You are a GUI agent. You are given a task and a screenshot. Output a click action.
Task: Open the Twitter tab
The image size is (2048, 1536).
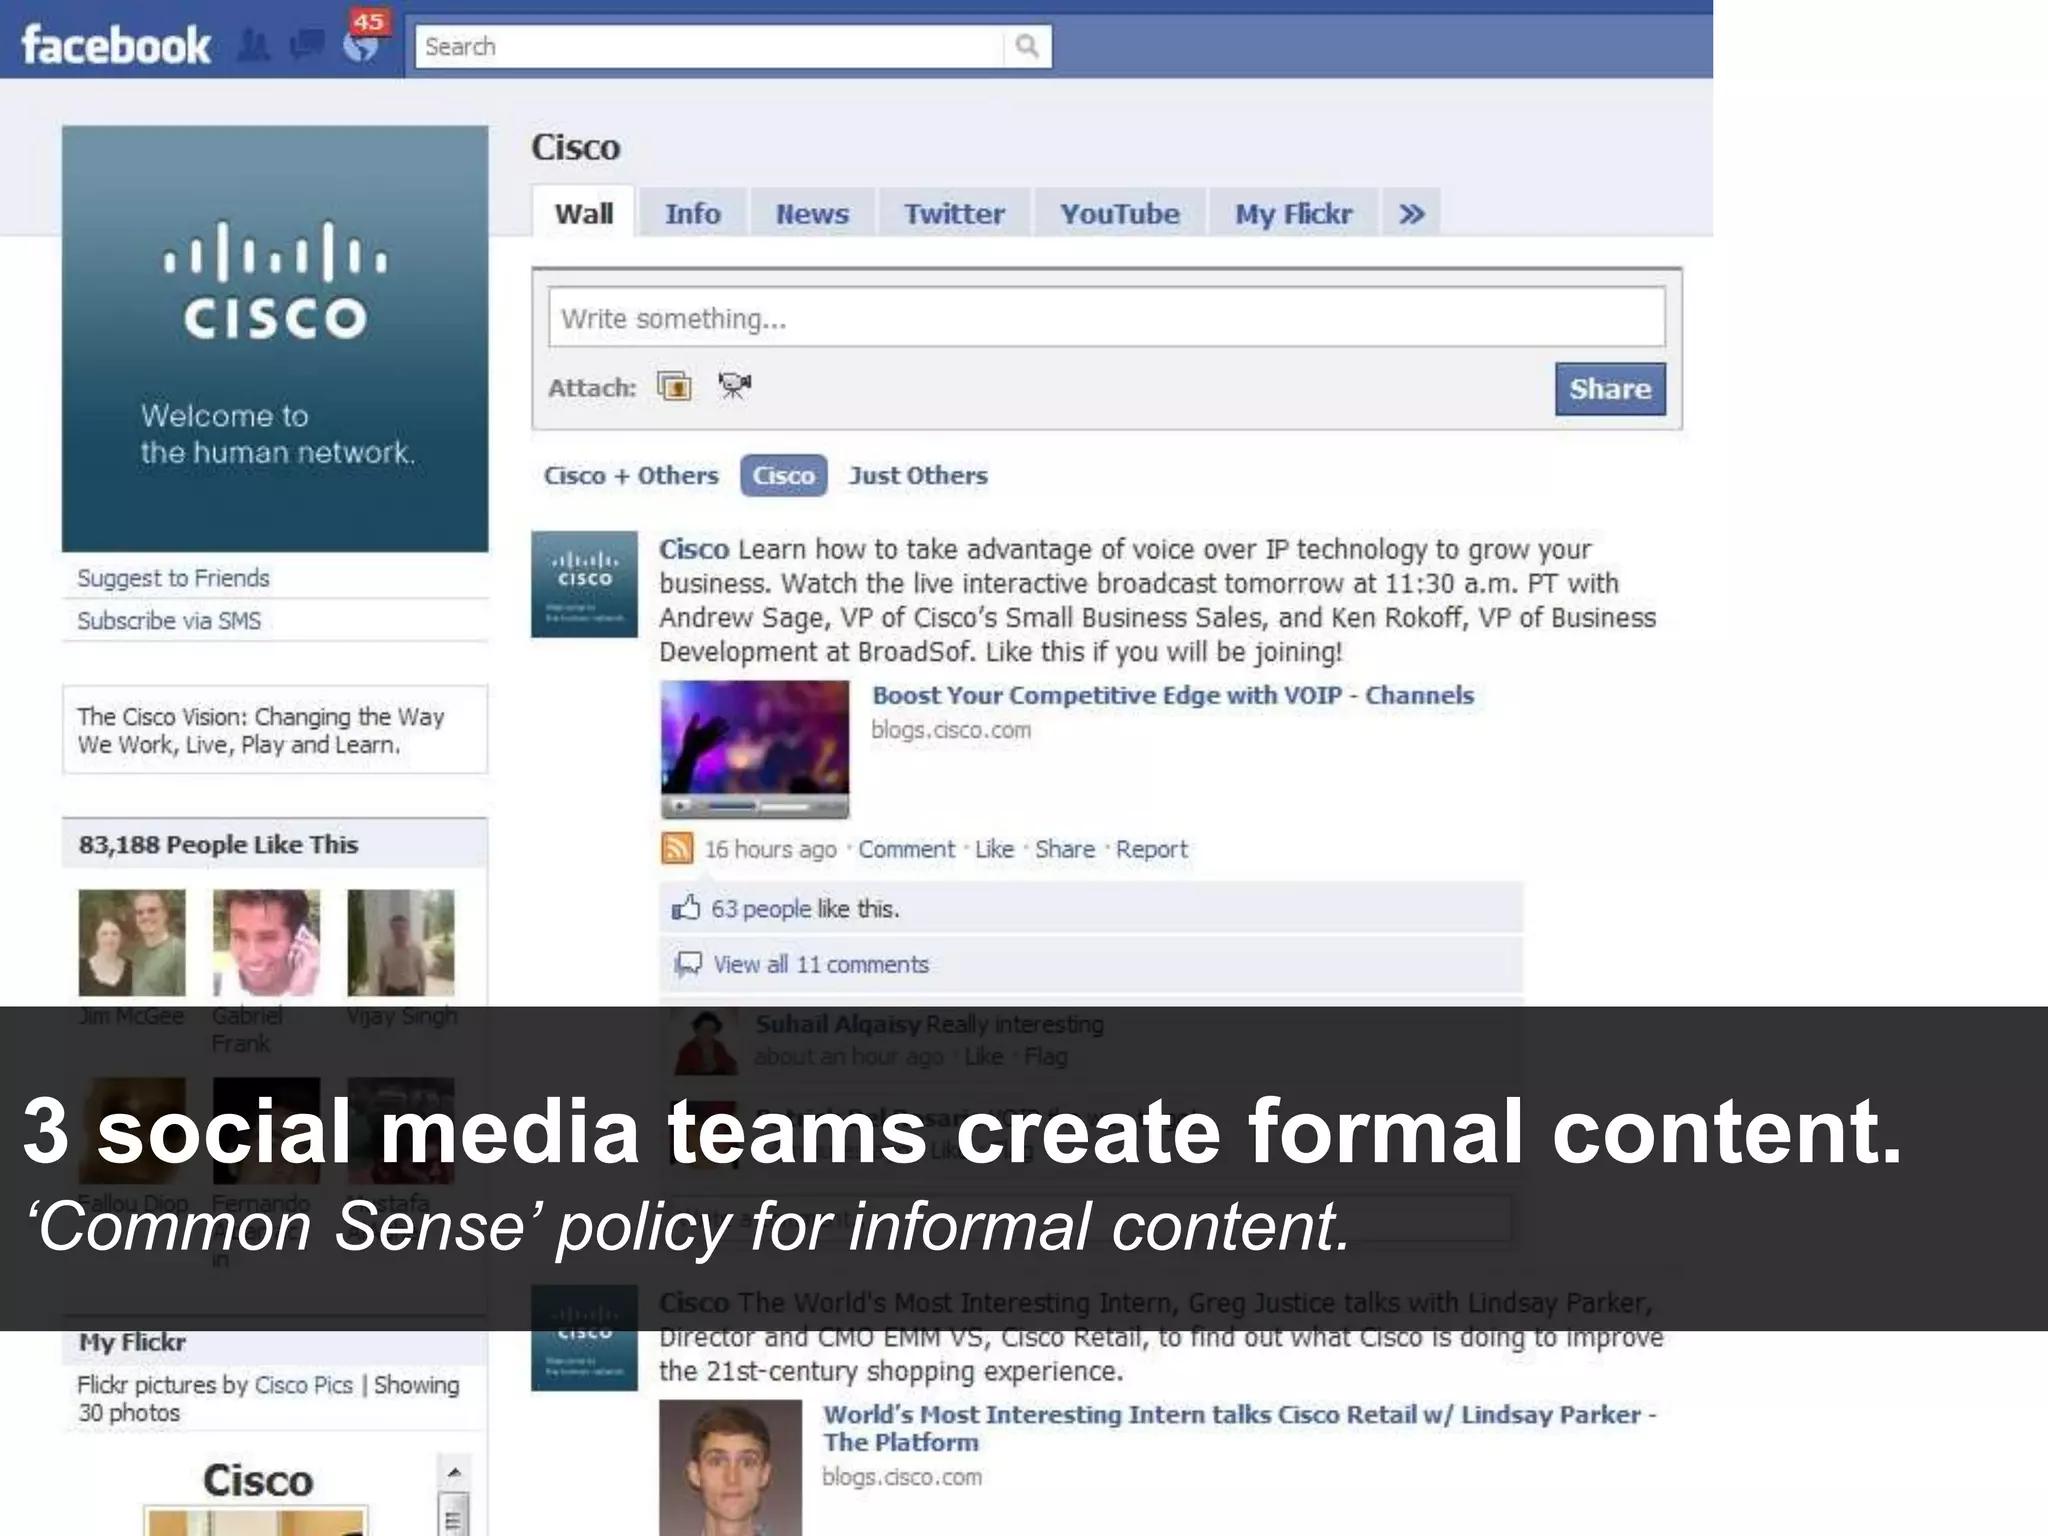pos(954,213)
